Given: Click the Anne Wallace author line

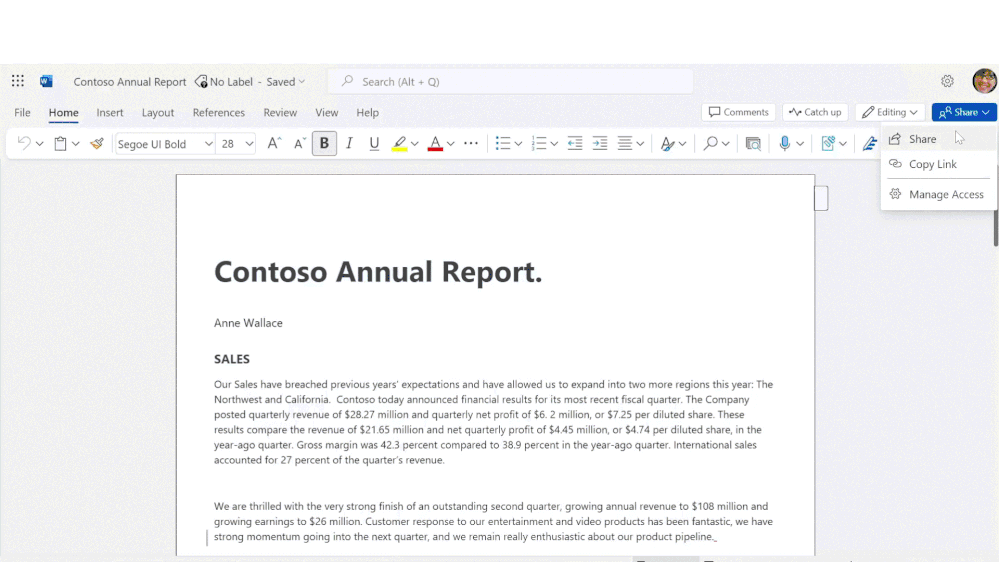Looking at the screenshot, I should click(248, 323).
